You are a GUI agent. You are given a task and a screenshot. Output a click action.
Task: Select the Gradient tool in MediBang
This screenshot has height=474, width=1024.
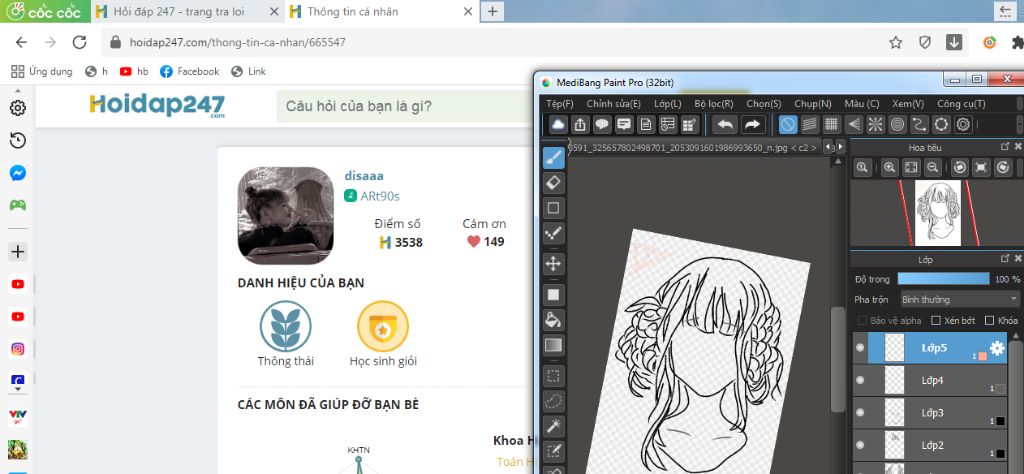(x=554, y=345)
